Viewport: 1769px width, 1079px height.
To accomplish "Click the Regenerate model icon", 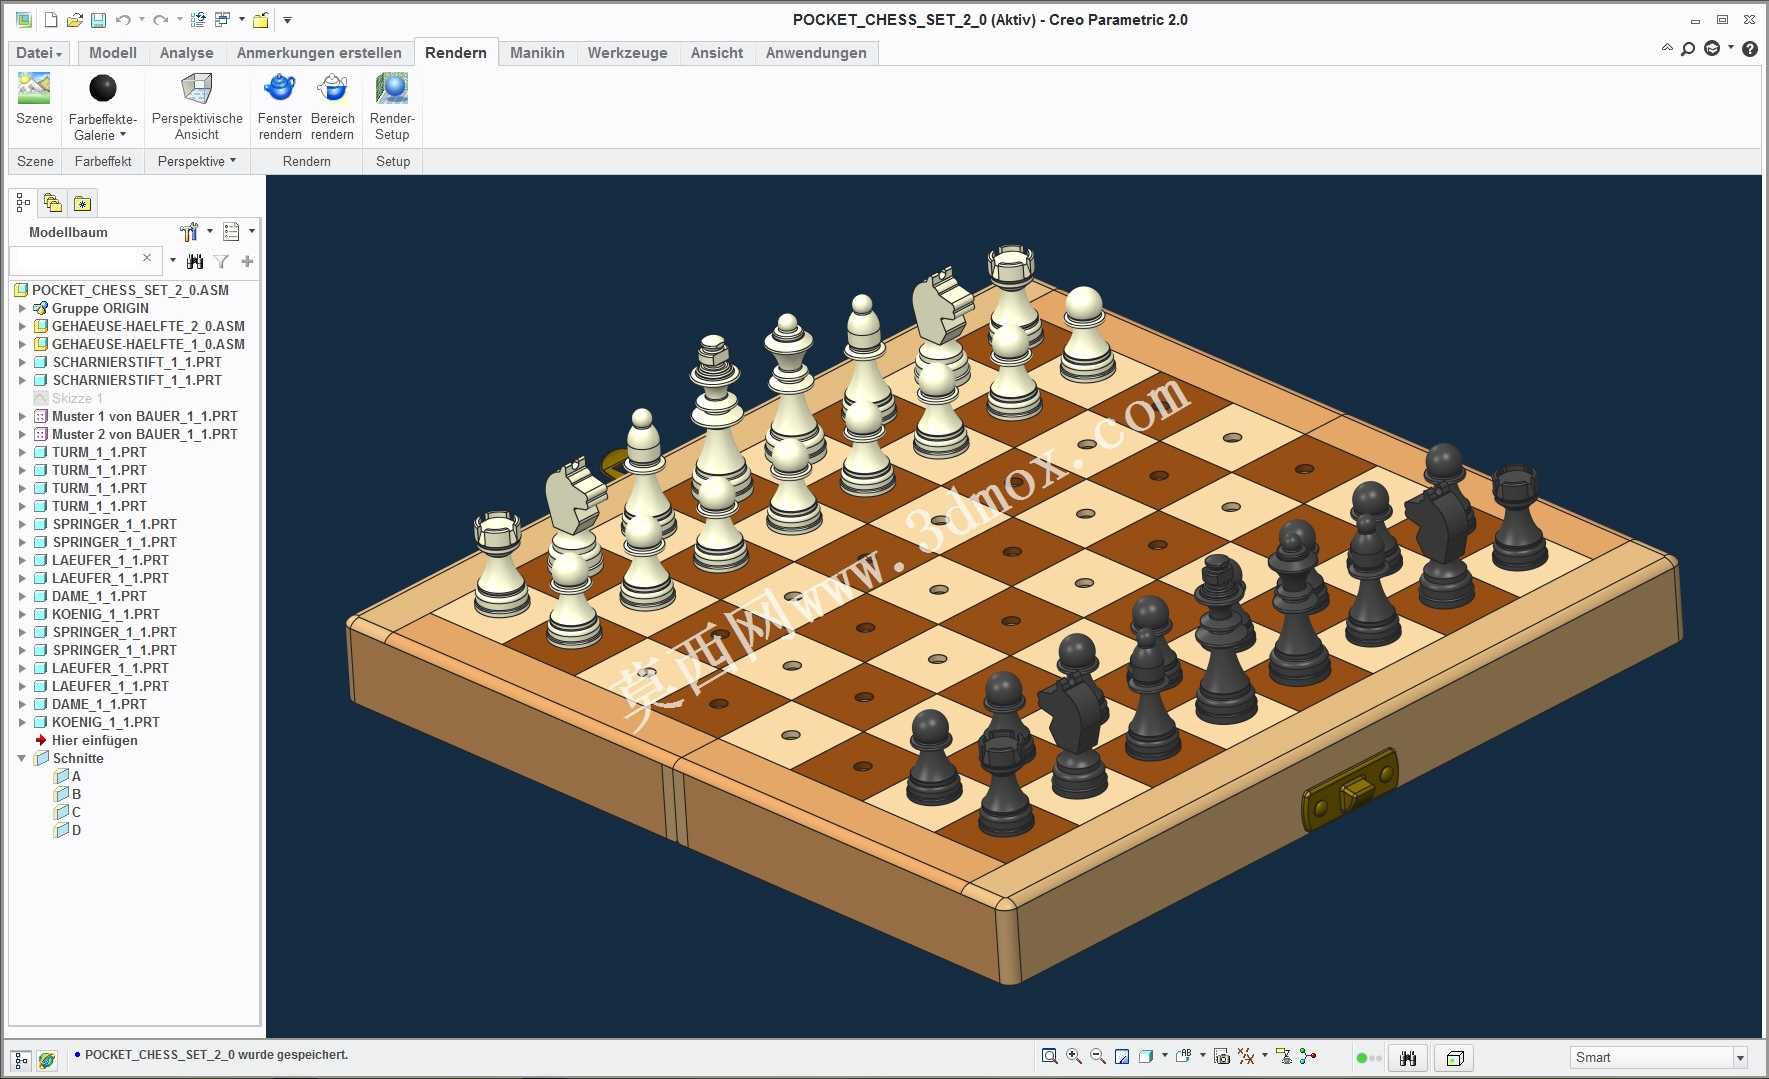I will click(x=198, y=20).
